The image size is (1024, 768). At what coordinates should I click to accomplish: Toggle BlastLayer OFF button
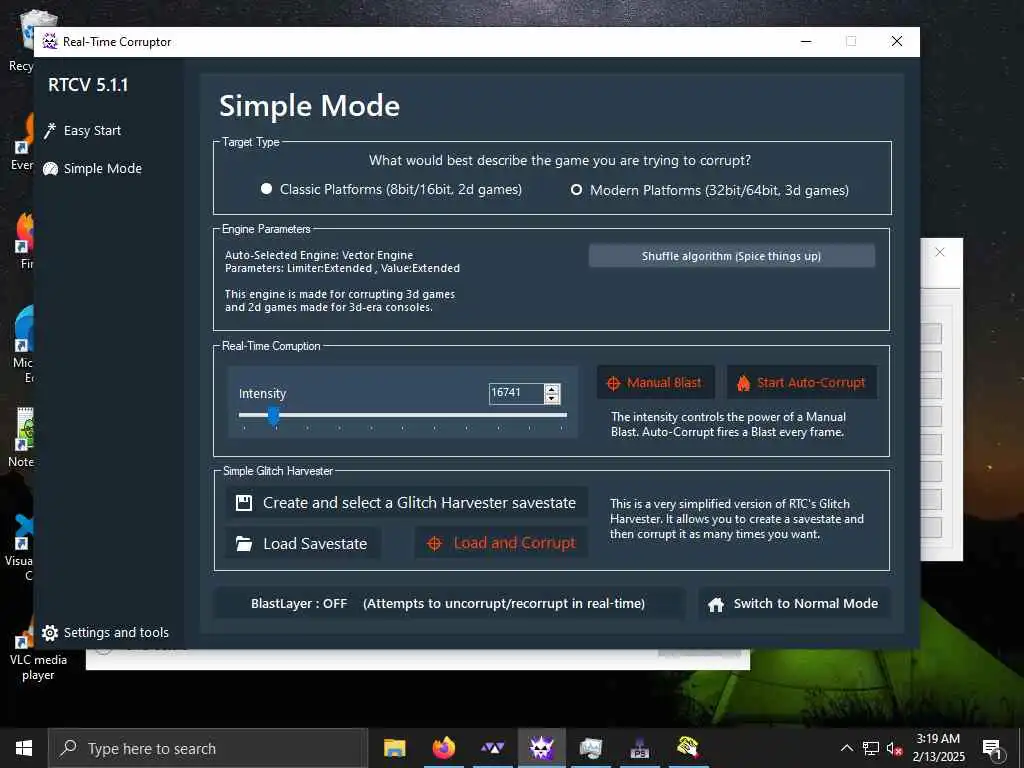click(x=449, y=603)
